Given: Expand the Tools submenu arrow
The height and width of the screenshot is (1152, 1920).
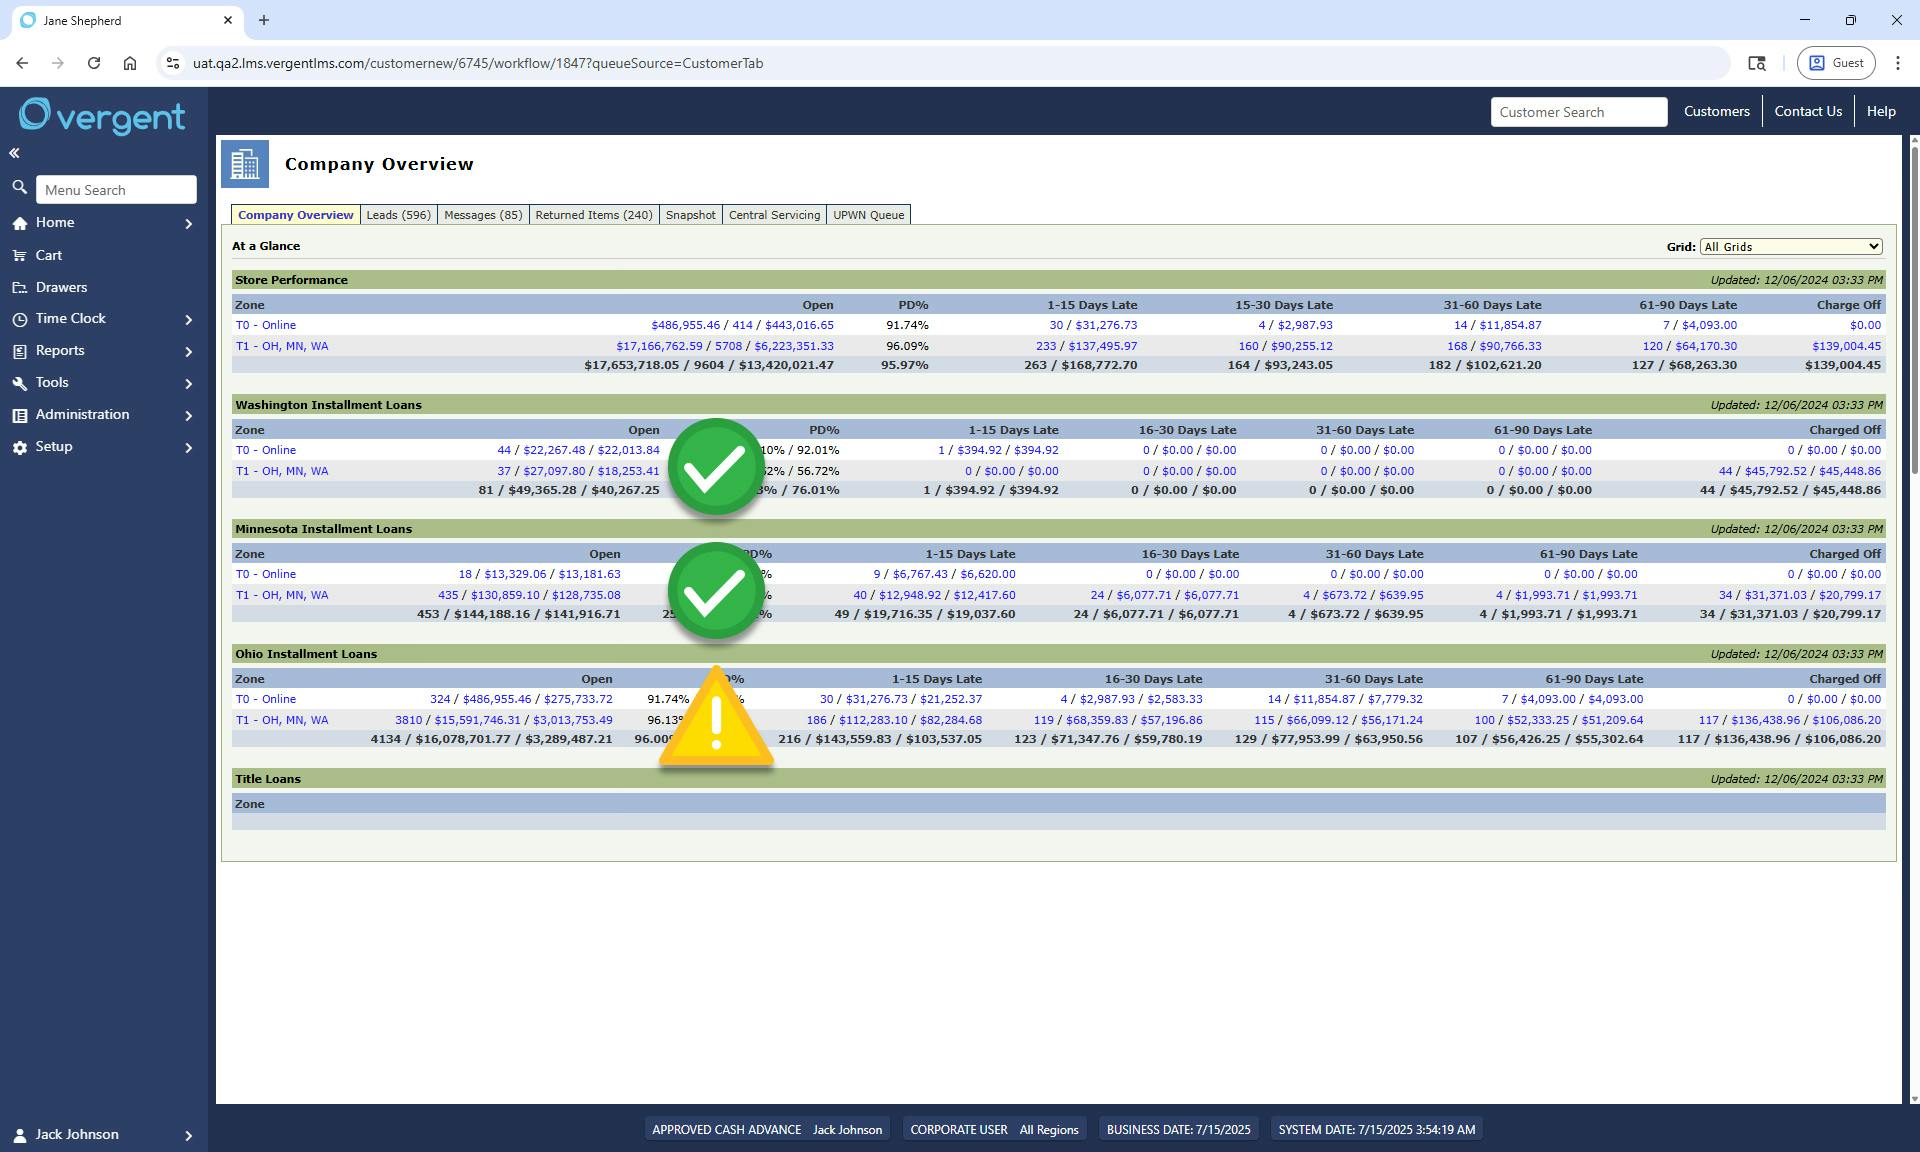Looking at the screenshot, I should click(188, 384).
